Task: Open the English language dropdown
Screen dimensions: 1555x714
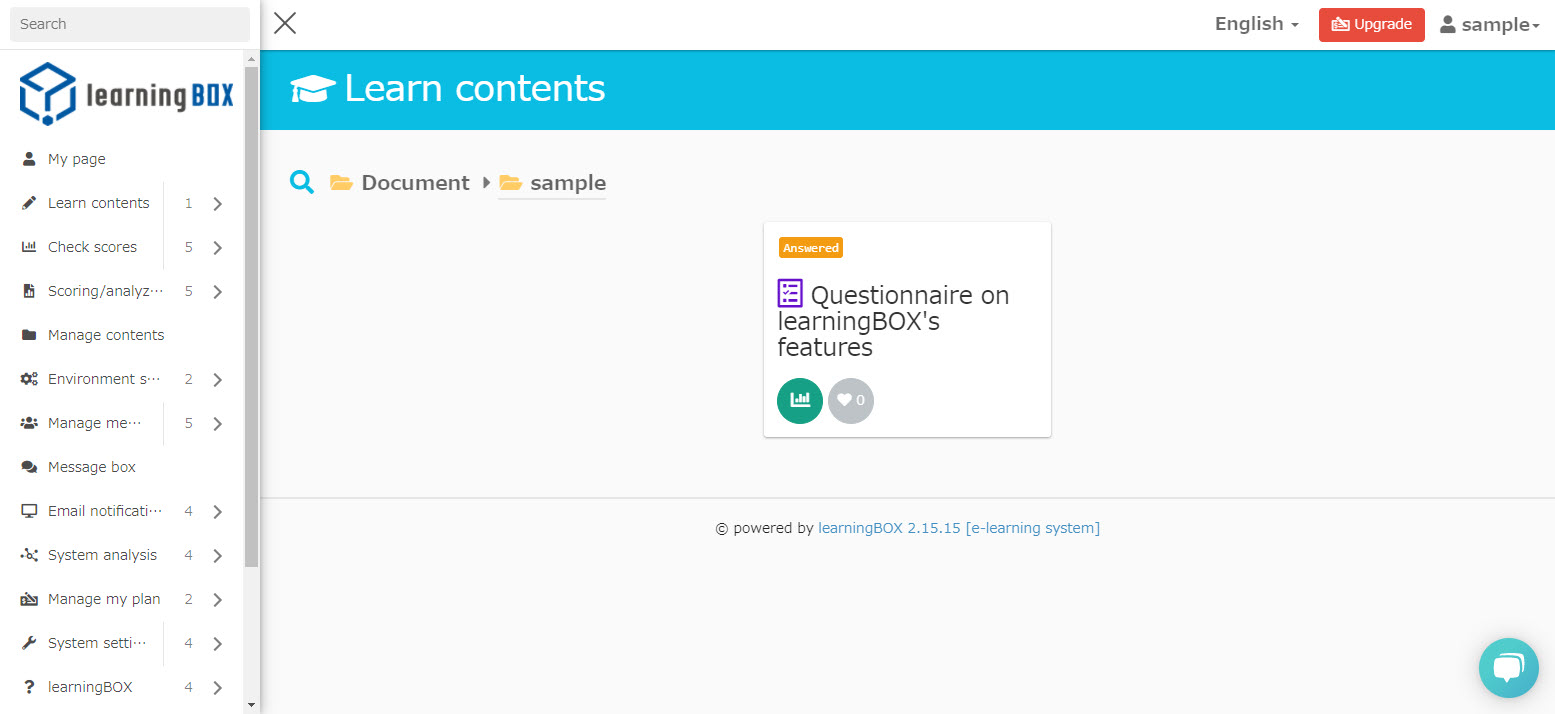Action: click(x=1256, y=24)
